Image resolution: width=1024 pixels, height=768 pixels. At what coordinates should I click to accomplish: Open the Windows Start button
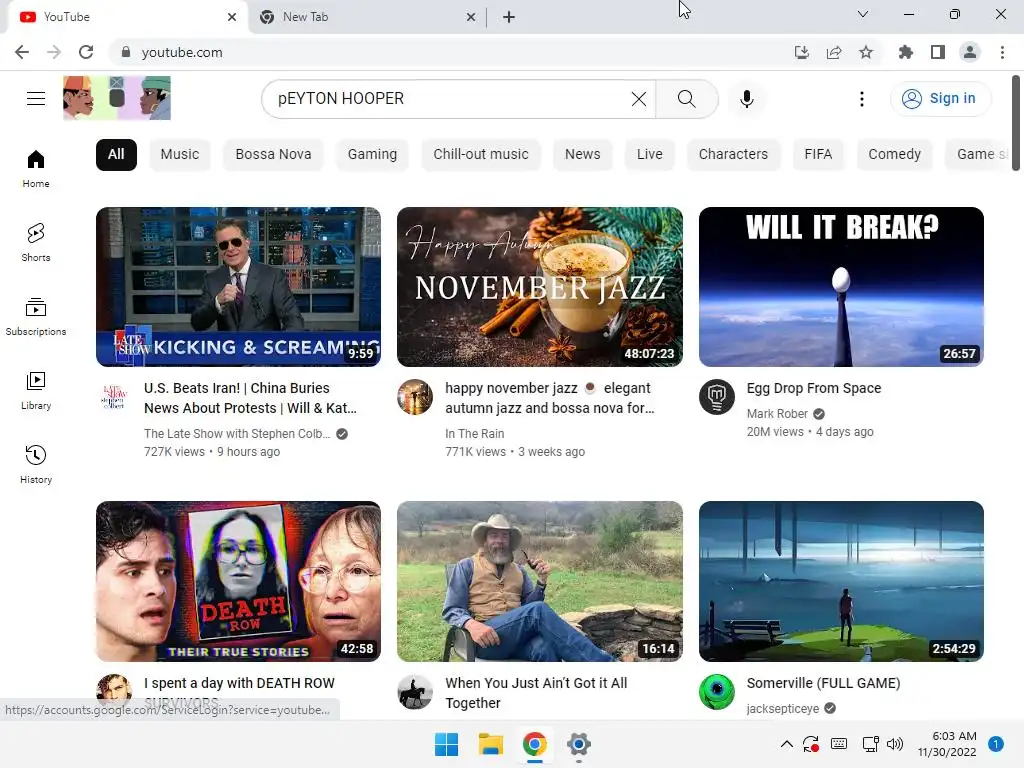447,744
